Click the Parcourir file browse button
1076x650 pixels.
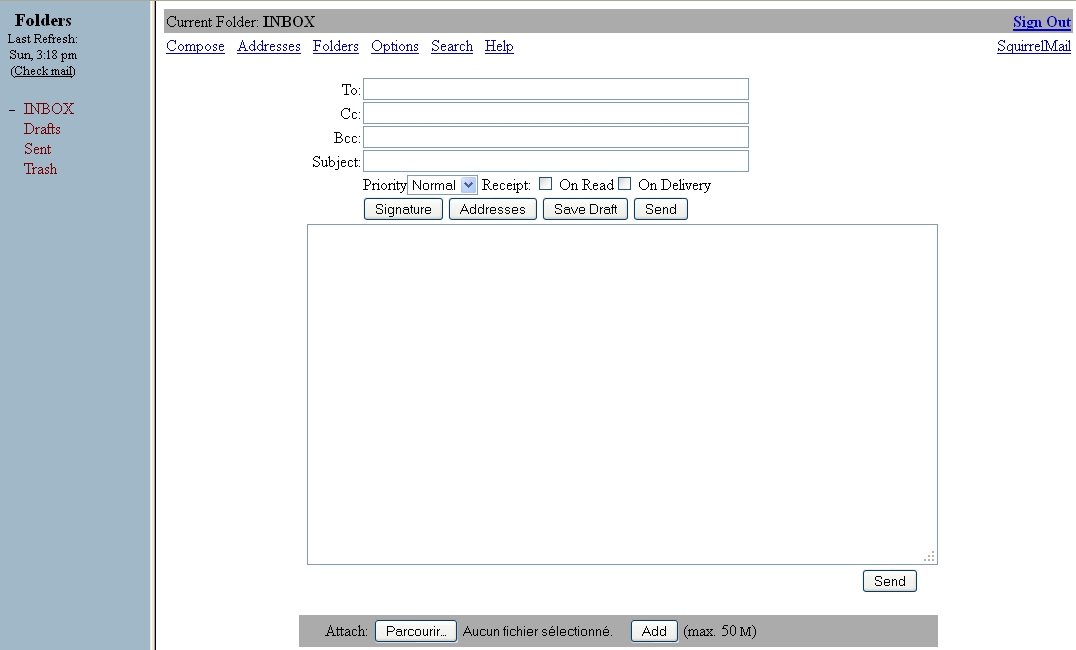[x=415, y=631]
